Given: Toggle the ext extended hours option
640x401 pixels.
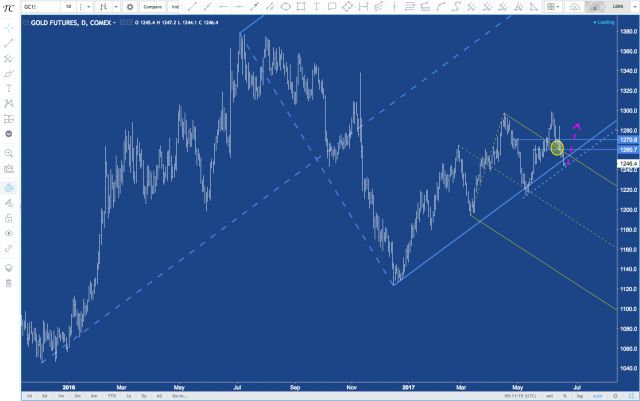Looking at the screenshot, I should [549, 396].
